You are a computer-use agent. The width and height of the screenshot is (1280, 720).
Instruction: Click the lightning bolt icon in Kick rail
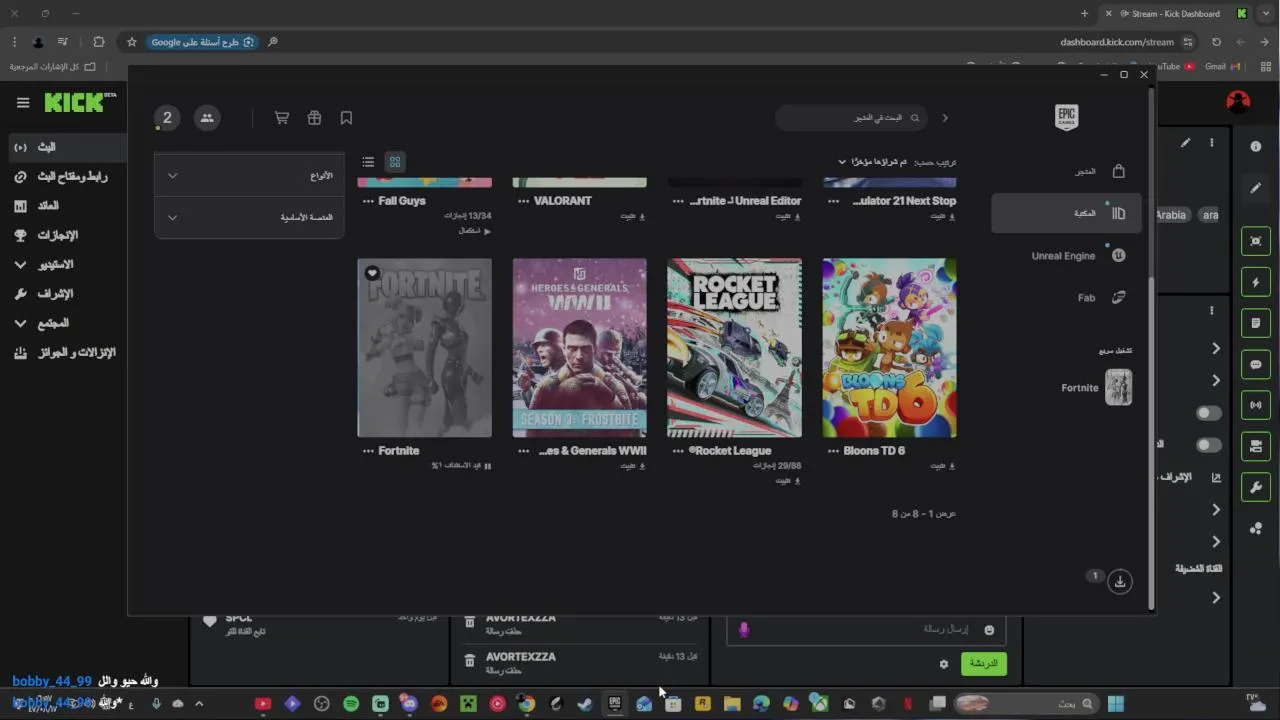1256,283
